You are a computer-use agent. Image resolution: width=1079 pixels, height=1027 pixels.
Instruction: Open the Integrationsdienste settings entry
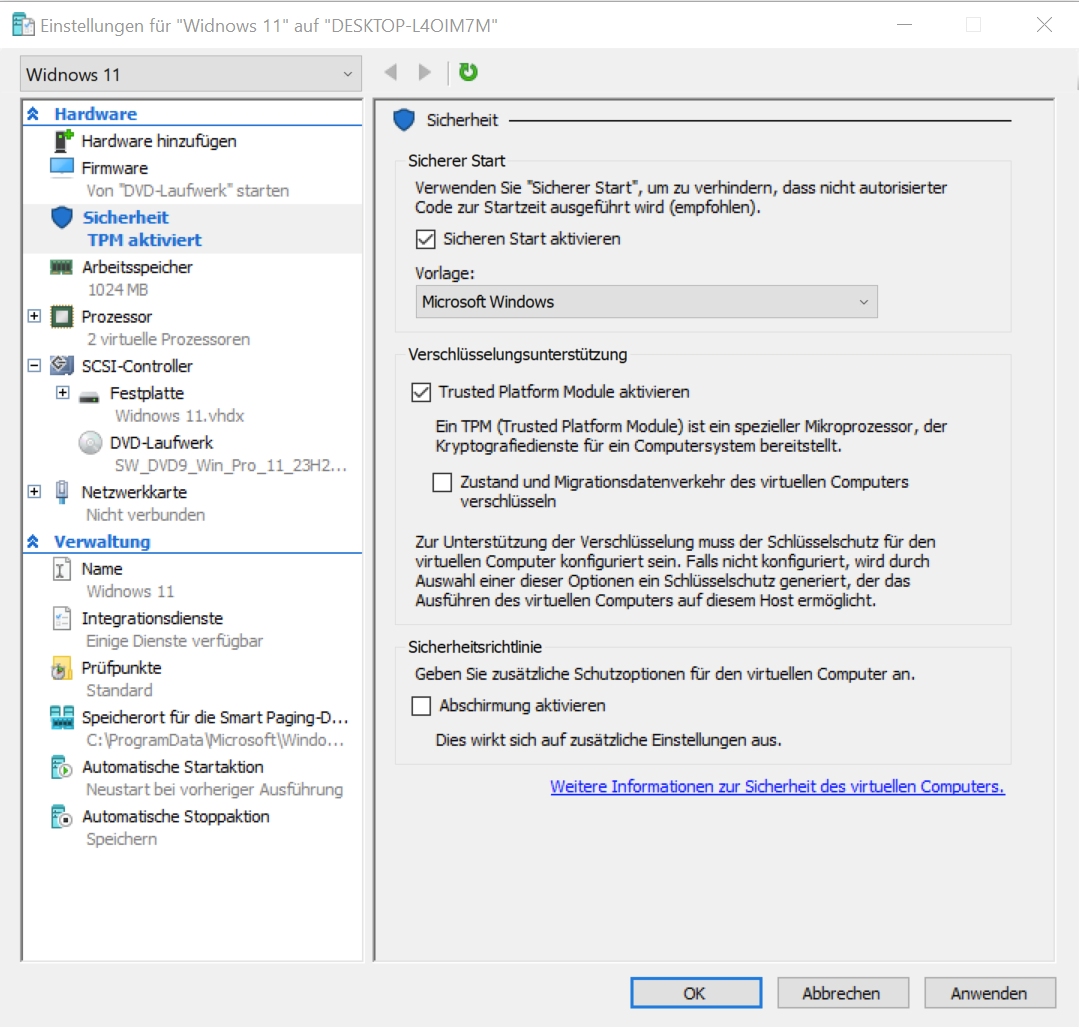[x=152, y=618]
